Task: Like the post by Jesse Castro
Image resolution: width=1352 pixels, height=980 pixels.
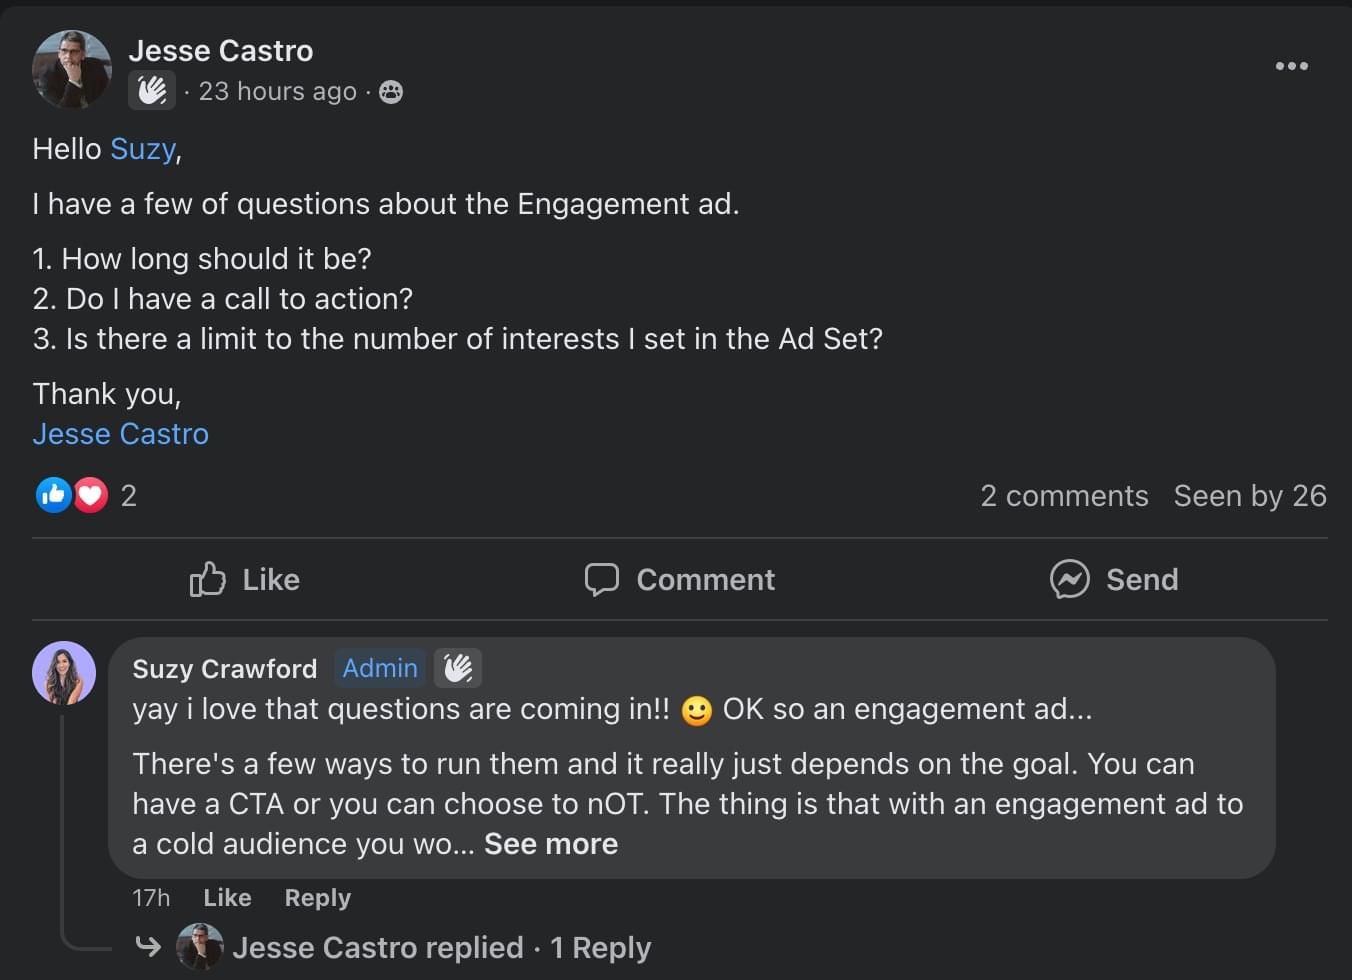Action: point(245,579)
